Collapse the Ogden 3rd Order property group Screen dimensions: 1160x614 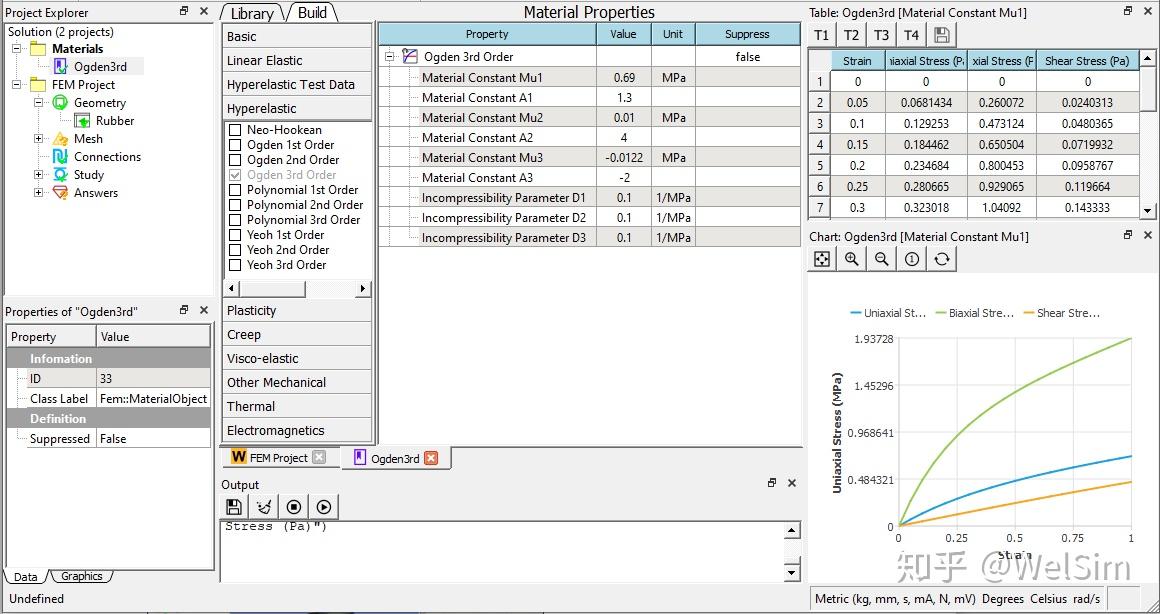pyautogui.click(x=390, y=57)
